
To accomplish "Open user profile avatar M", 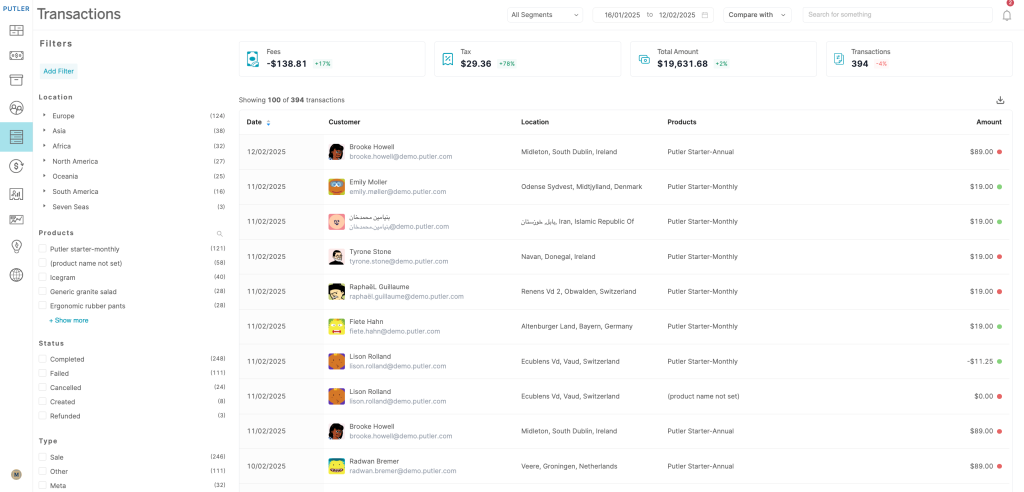I will click(16, 474).
